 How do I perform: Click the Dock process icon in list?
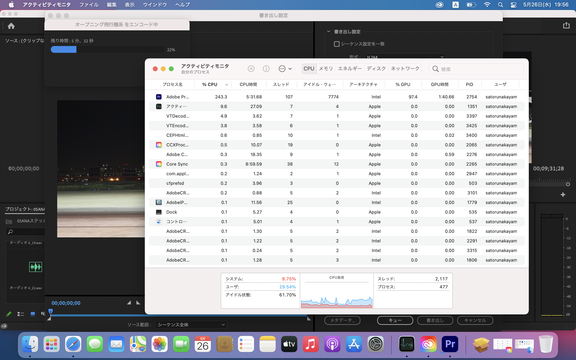click(x=159, y=212)
